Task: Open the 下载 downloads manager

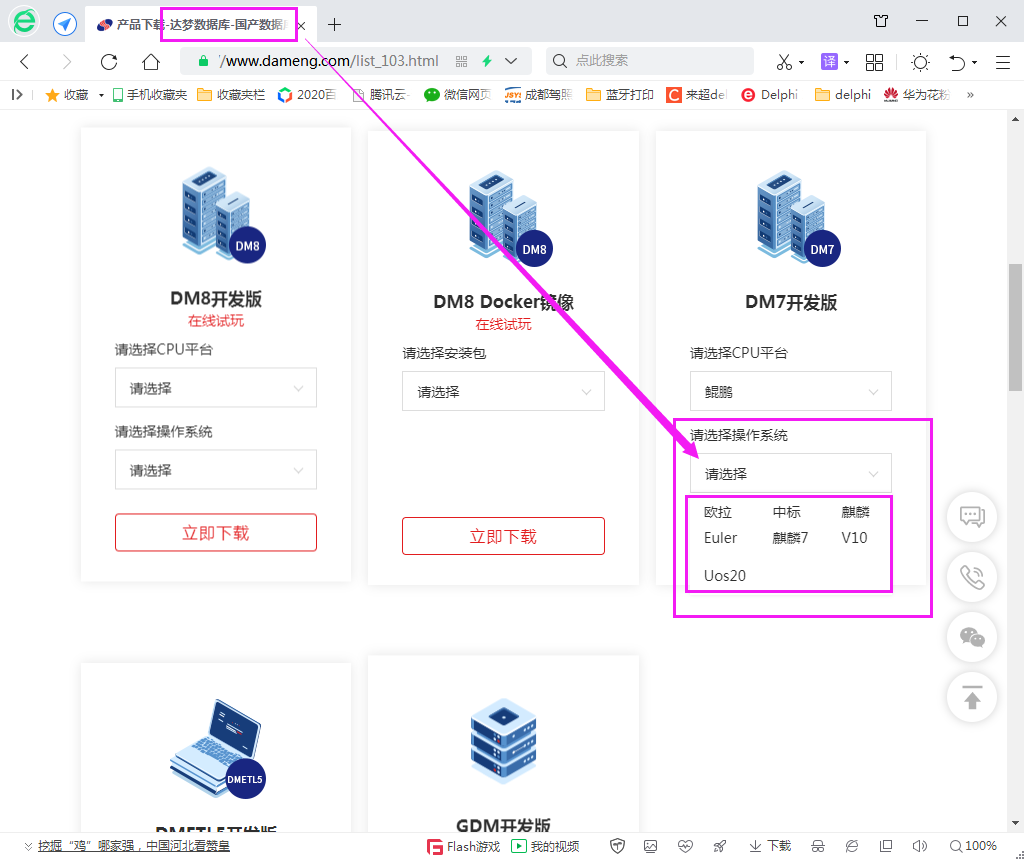Action: (x=770, y=846)
